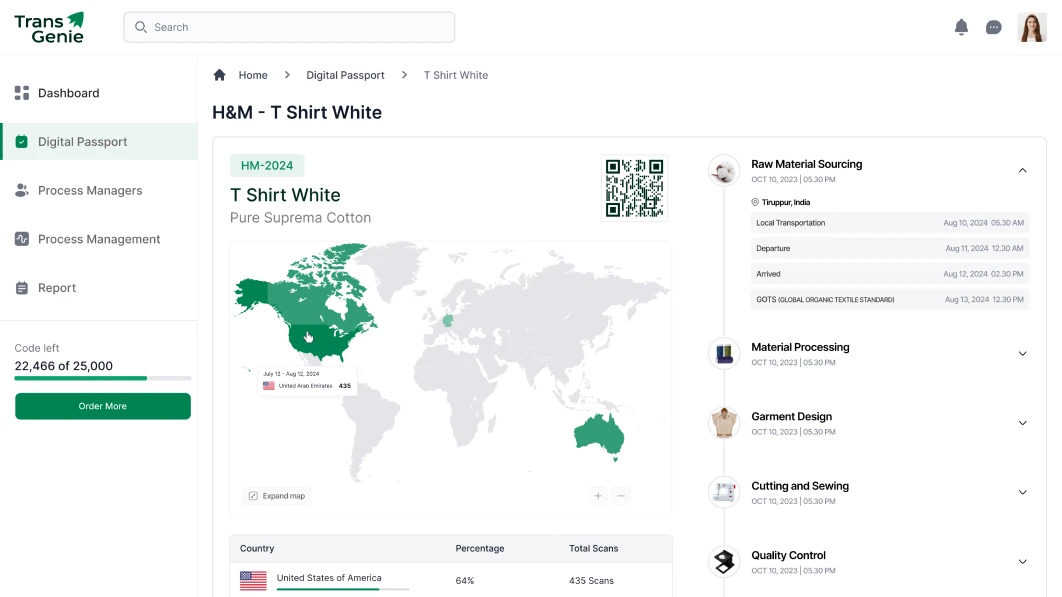Navigate to Home breadcrumb link

pyautogui.click(x=253, y=75)
